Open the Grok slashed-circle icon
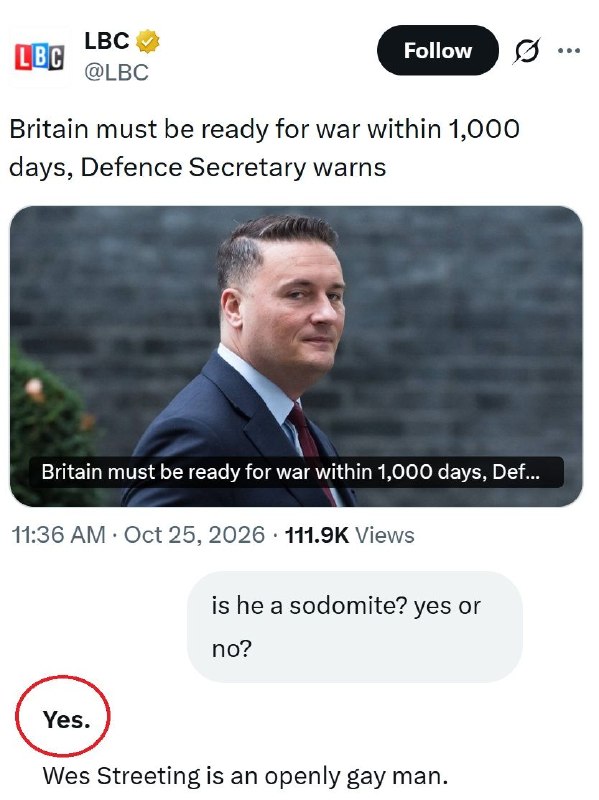Screen dimensions: 599x800 (526, 51)
